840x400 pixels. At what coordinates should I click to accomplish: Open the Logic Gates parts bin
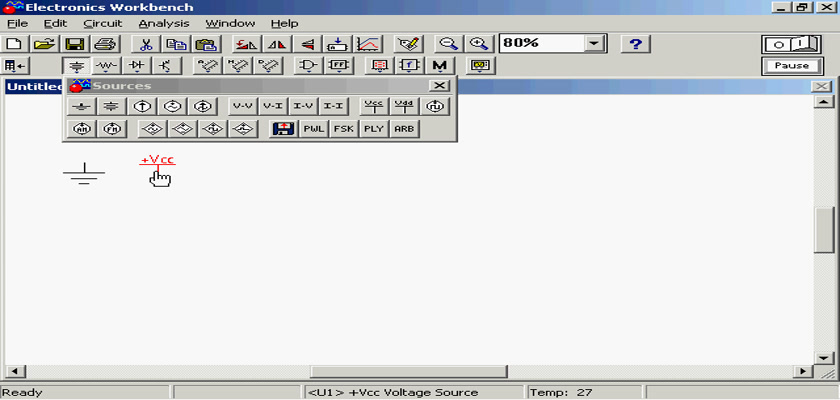click(x=309, y=66)
